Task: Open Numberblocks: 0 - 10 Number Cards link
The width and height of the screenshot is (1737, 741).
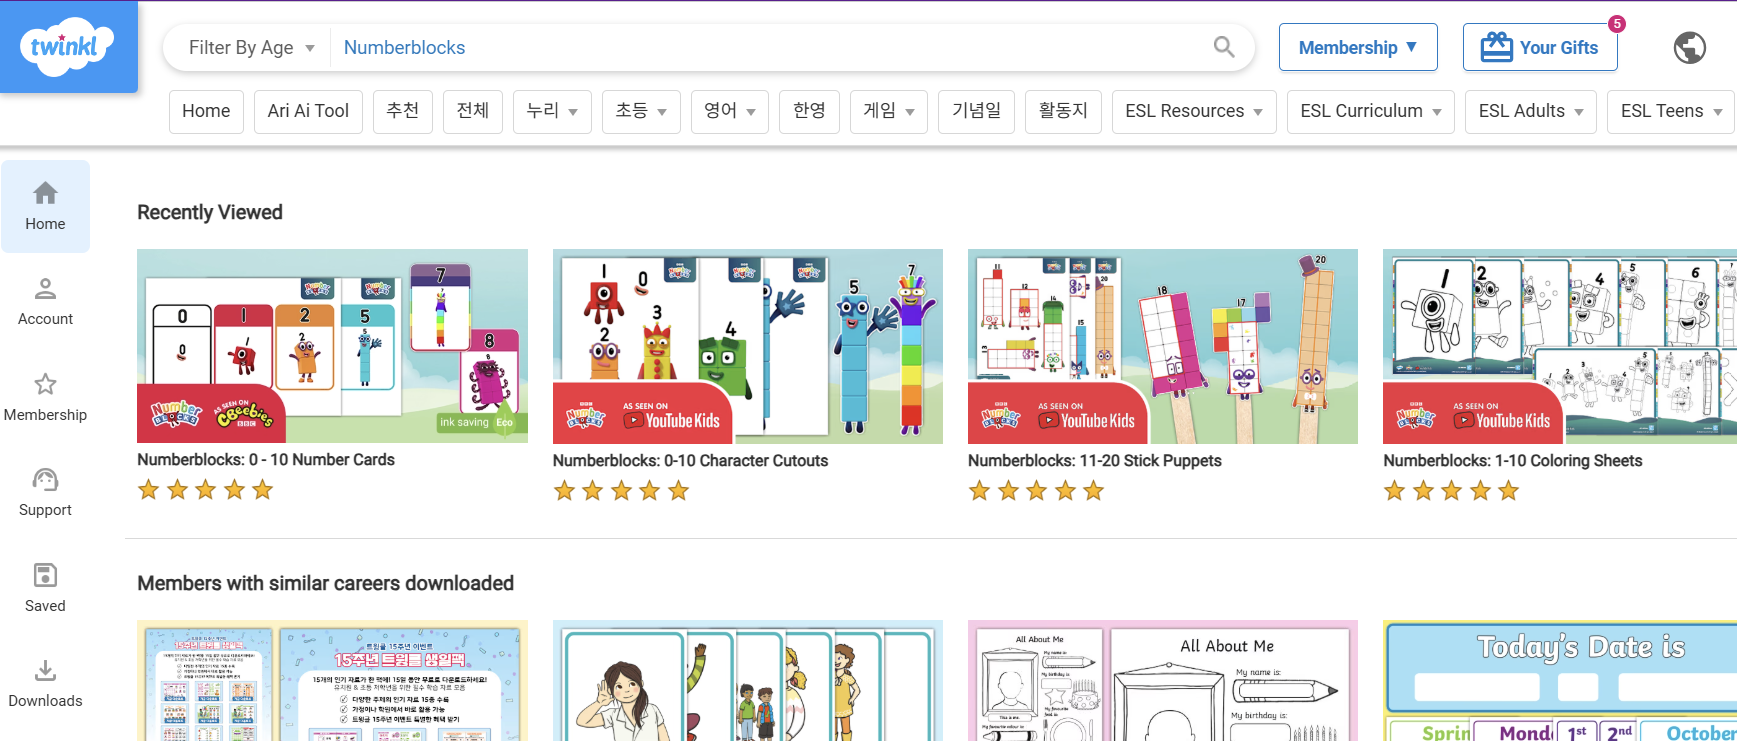Action: click(x=266, y=460)
